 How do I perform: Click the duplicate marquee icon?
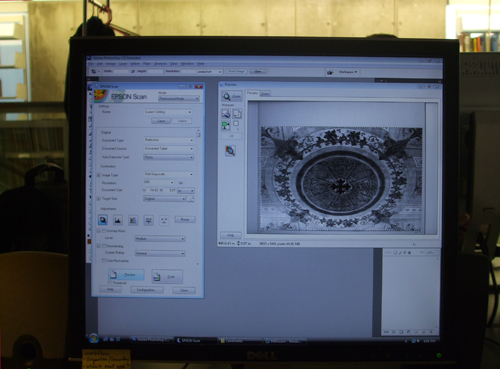(237, 114)
